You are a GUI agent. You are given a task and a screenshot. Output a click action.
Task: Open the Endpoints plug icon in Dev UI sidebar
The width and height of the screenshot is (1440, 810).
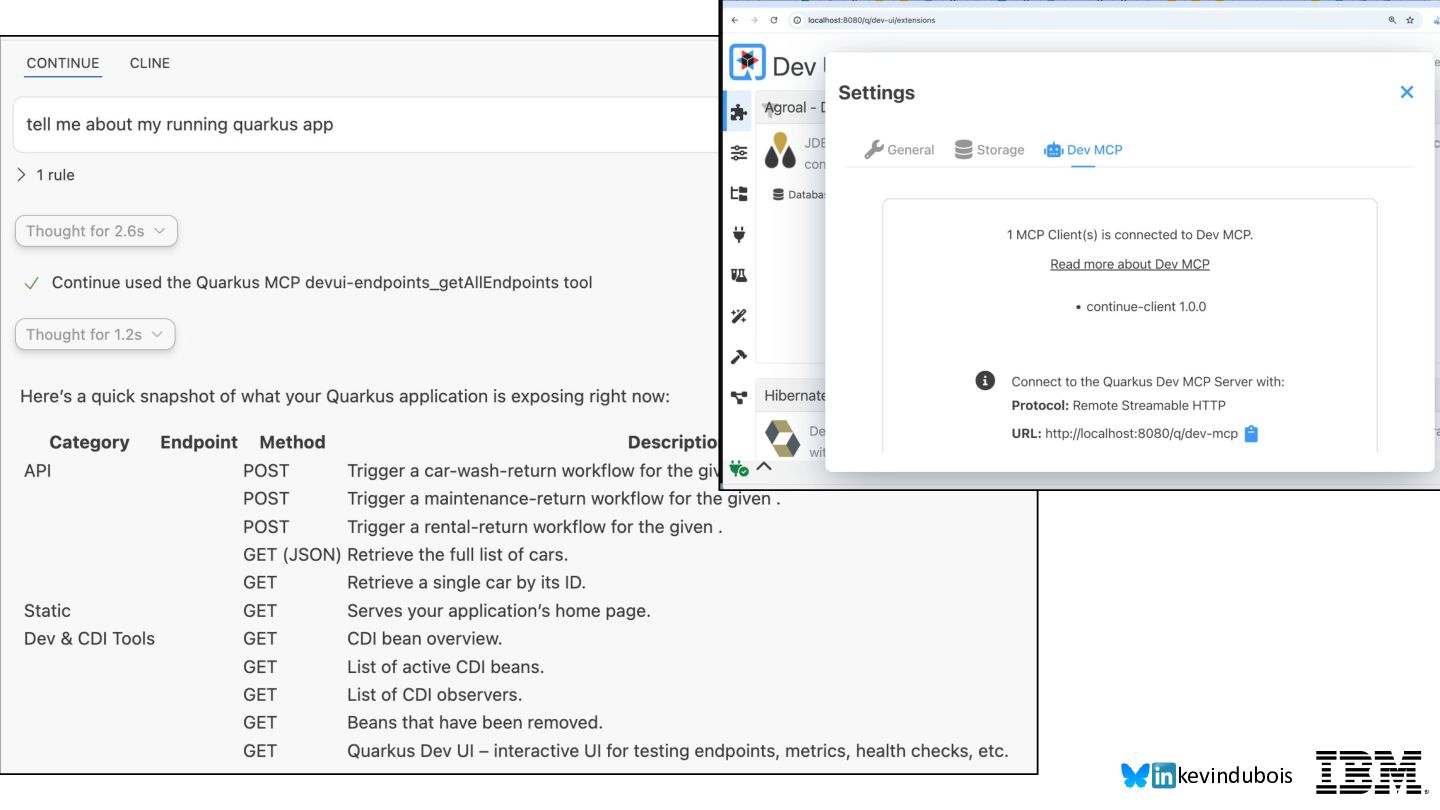739,234
